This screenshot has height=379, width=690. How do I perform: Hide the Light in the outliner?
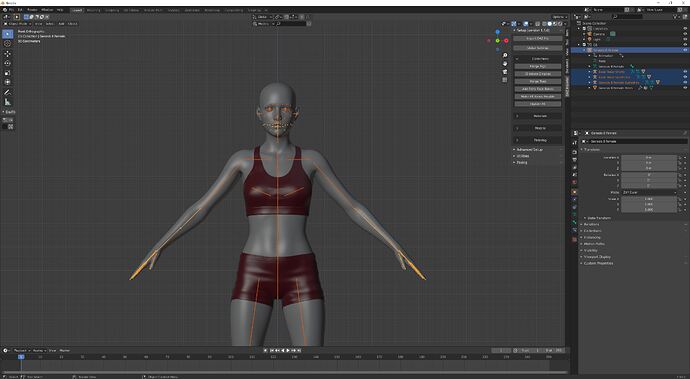tap(685, 39)
